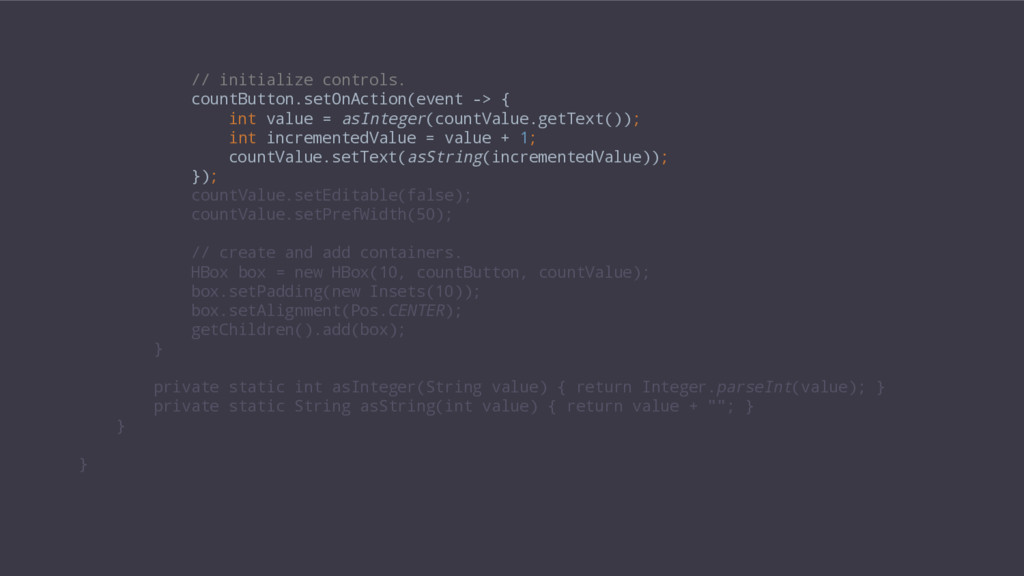Screen dimensions: 1024x576
Task: Click the private static String asString method
Action: point(453,406)
